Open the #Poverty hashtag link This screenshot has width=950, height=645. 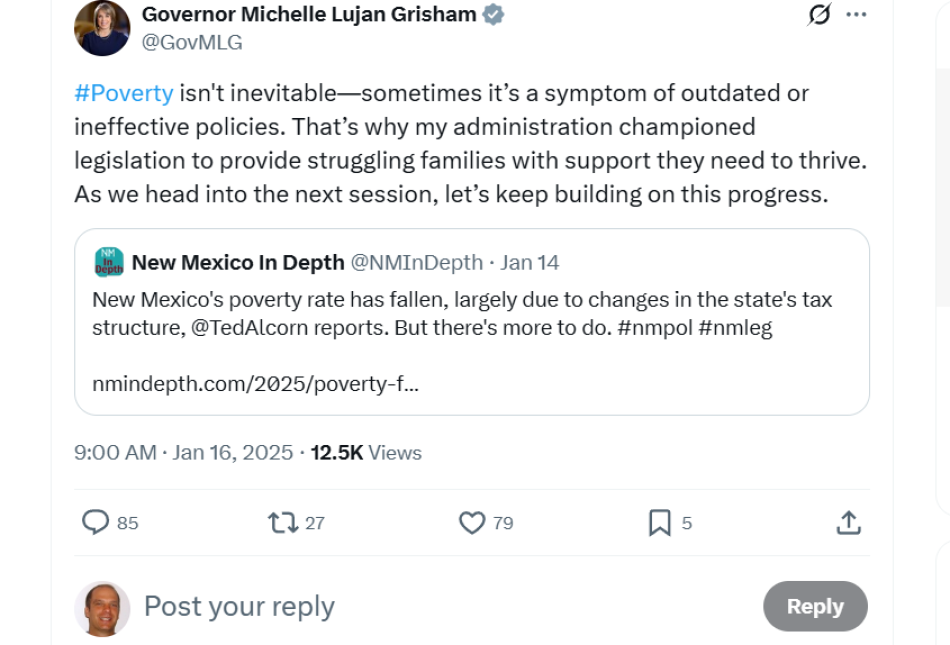point(124,93)
